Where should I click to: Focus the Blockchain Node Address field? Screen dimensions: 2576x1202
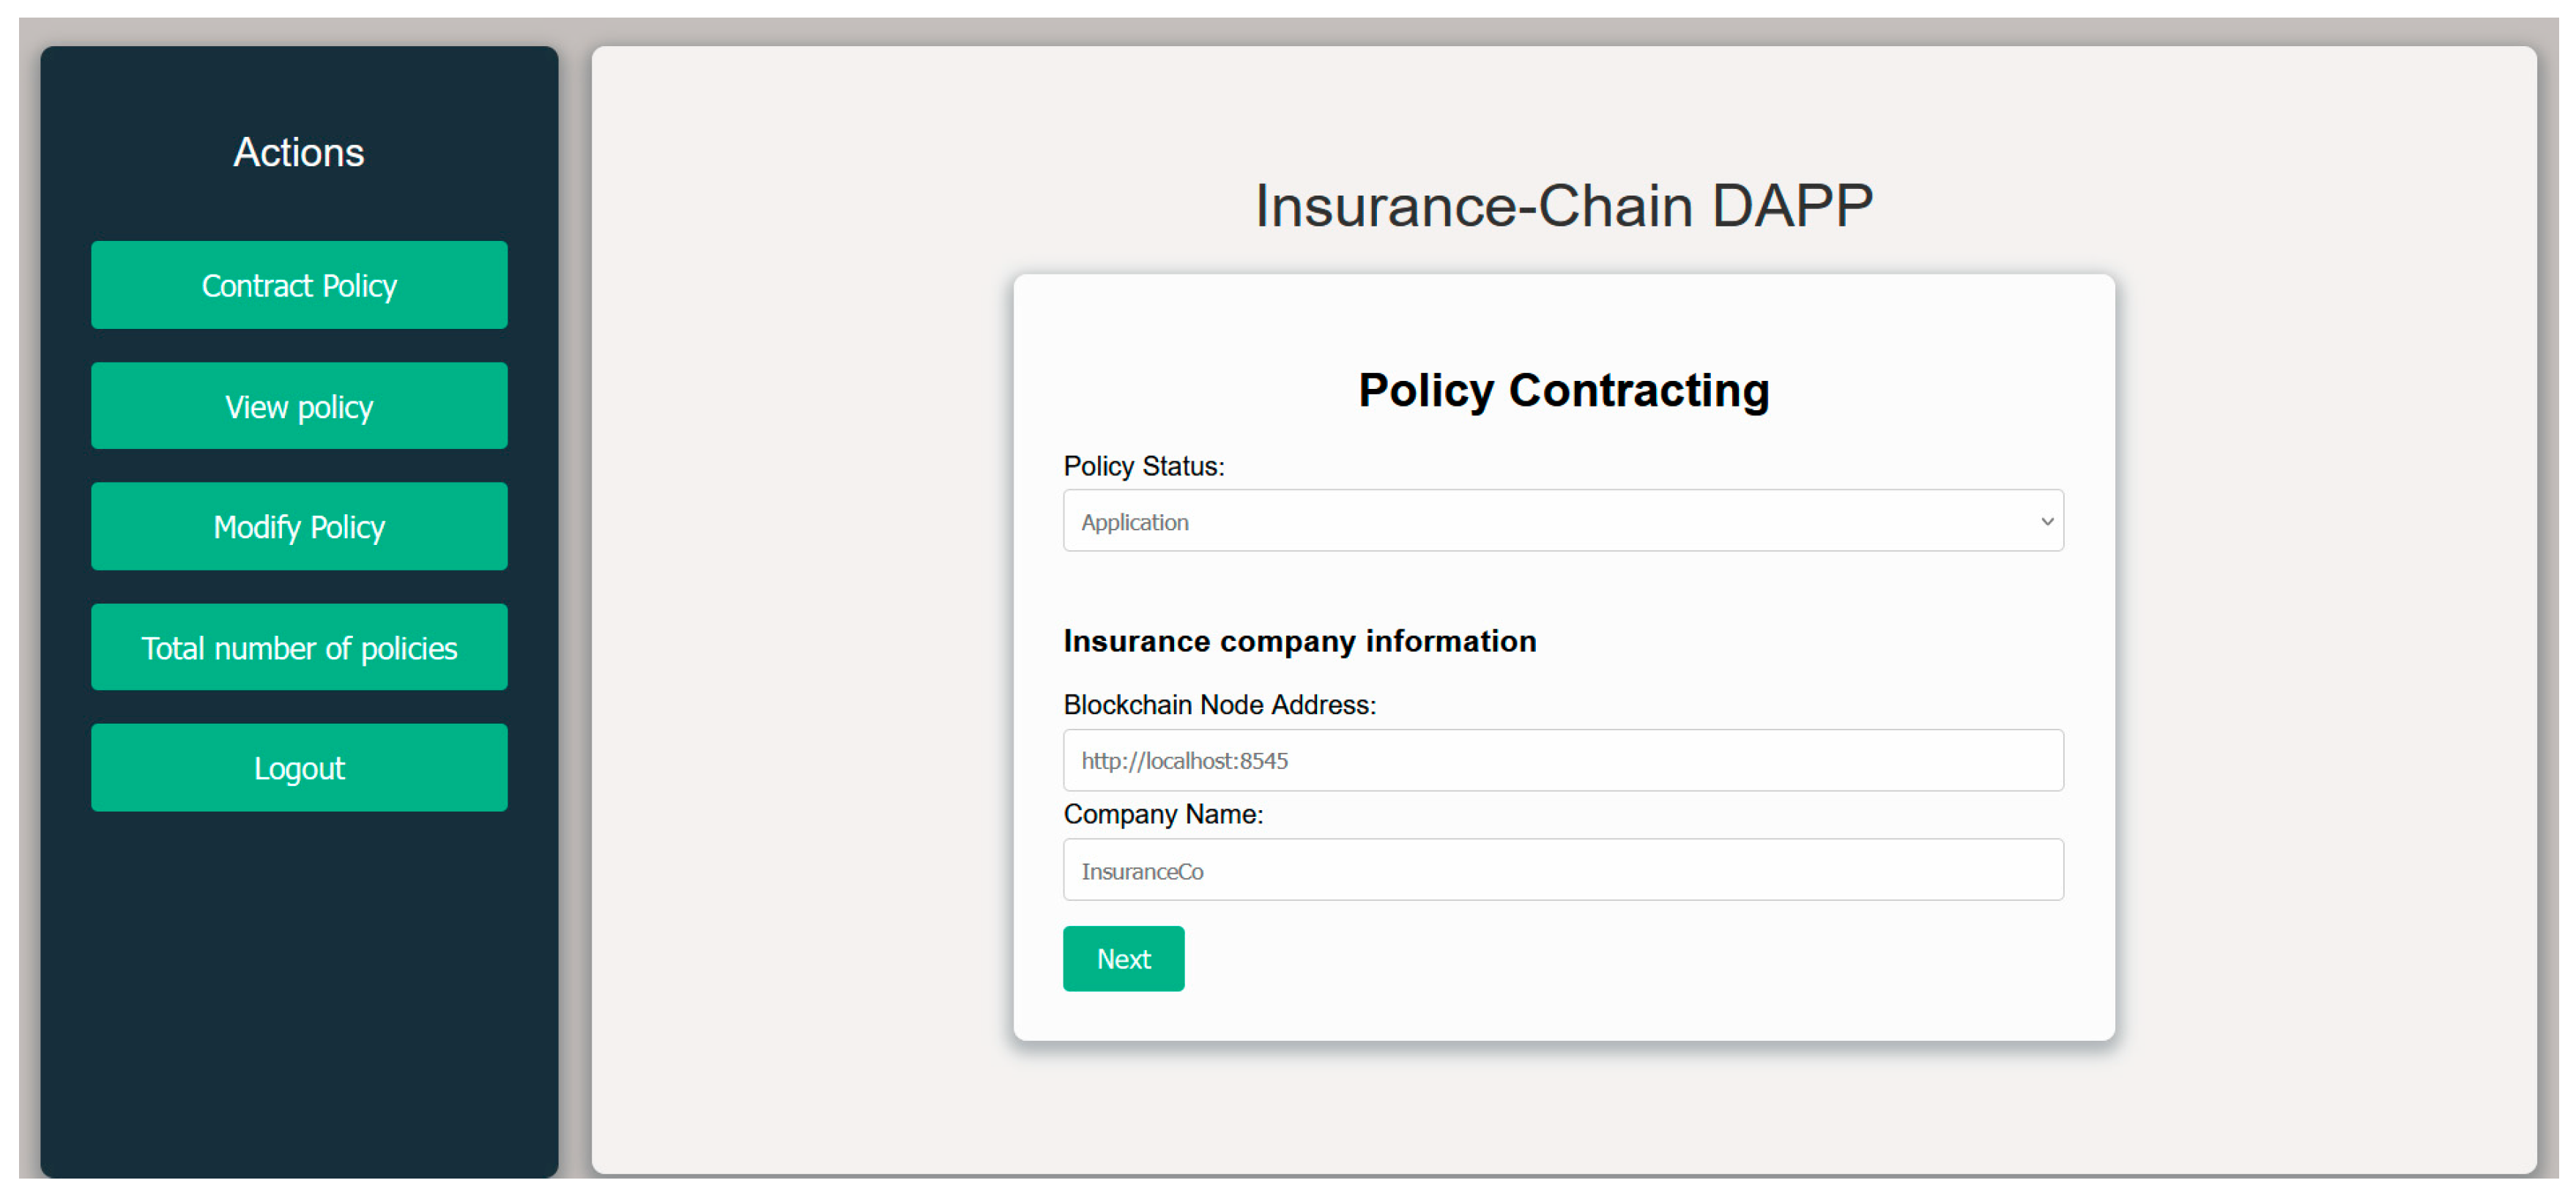[x=1562, y=760]
